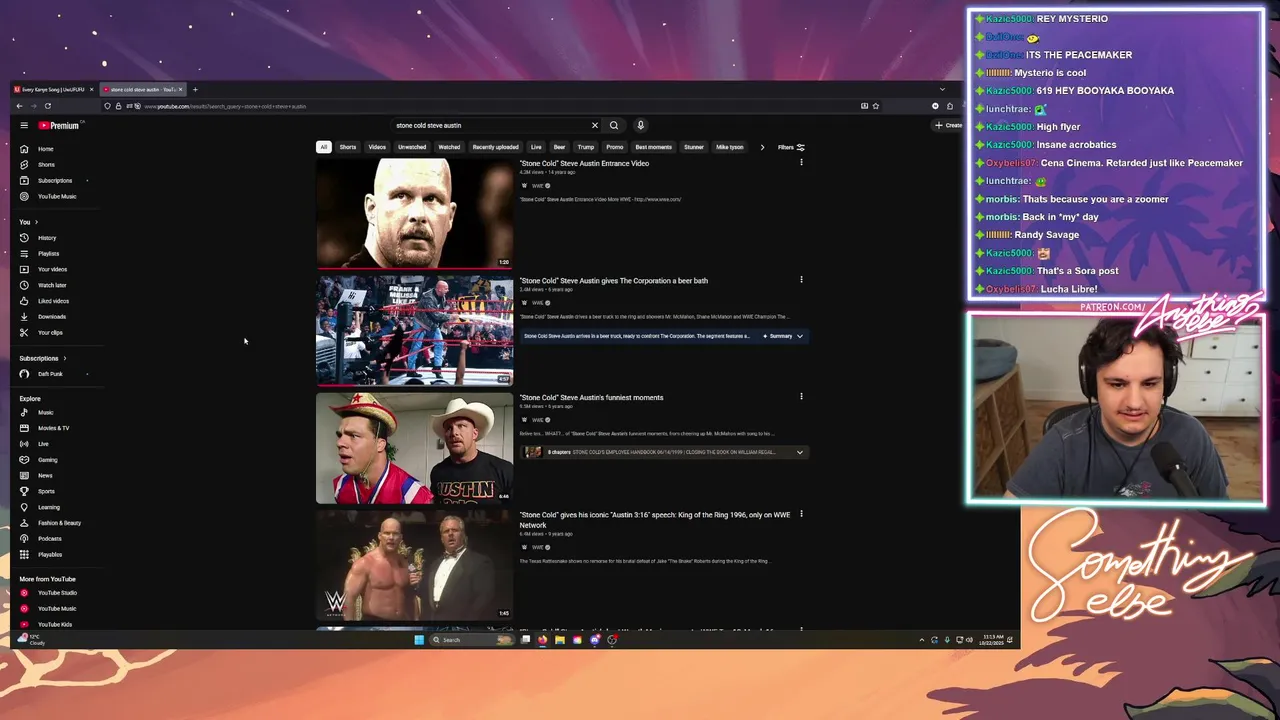Open "Steve Austin's funniest moments" title link
1280x720 pixels.
click(x=591, y=397)
